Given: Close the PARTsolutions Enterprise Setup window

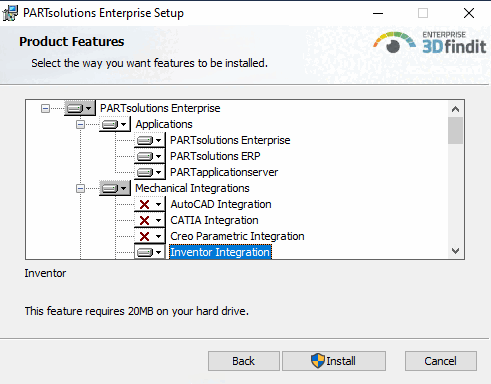Looking at the screenshot, I should 469,13.
